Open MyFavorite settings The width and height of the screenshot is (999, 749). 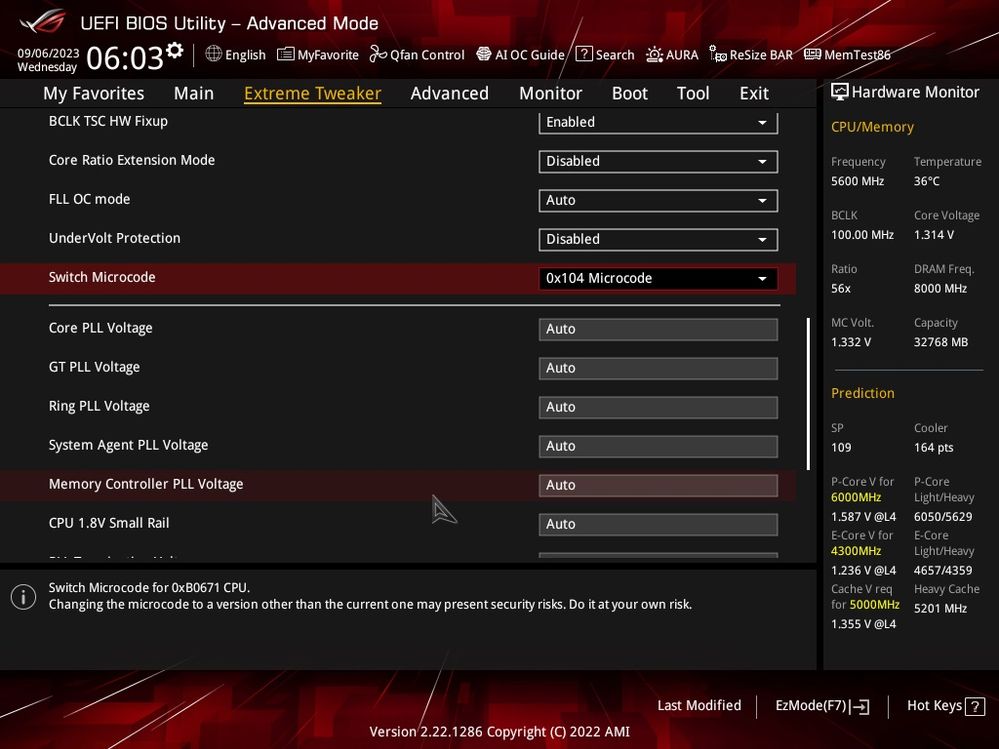coord(317,54)
